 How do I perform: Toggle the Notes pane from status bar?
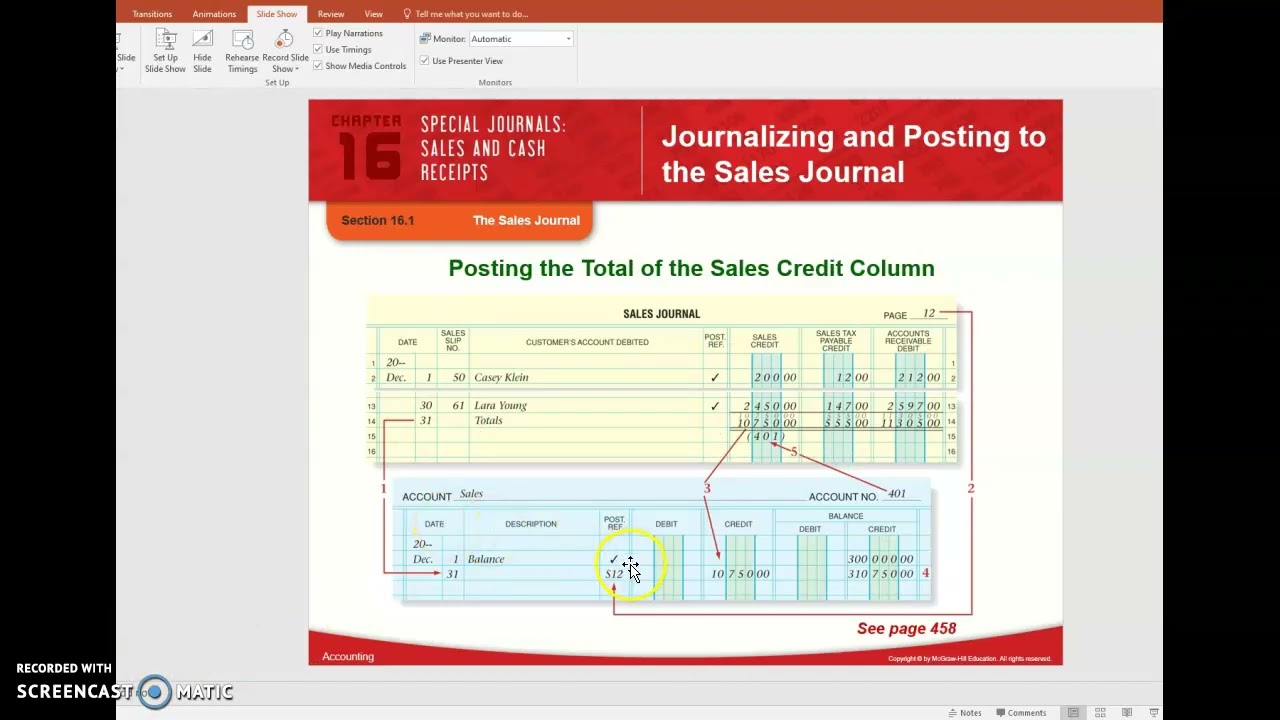965,713
